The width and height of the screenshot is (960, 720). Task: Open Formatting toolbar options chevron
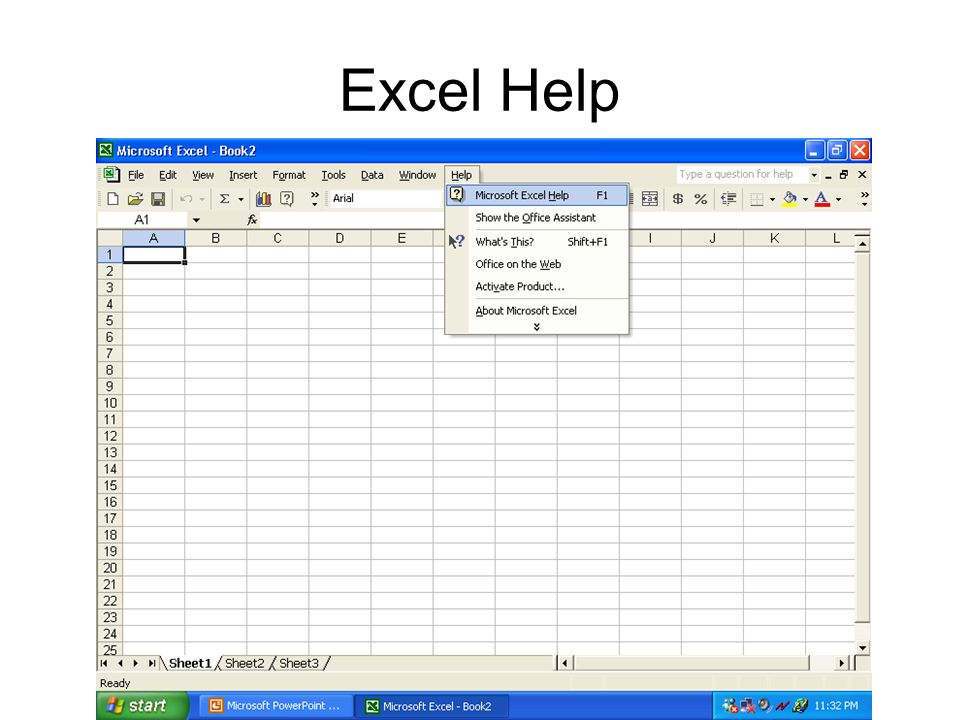[864, 198]
